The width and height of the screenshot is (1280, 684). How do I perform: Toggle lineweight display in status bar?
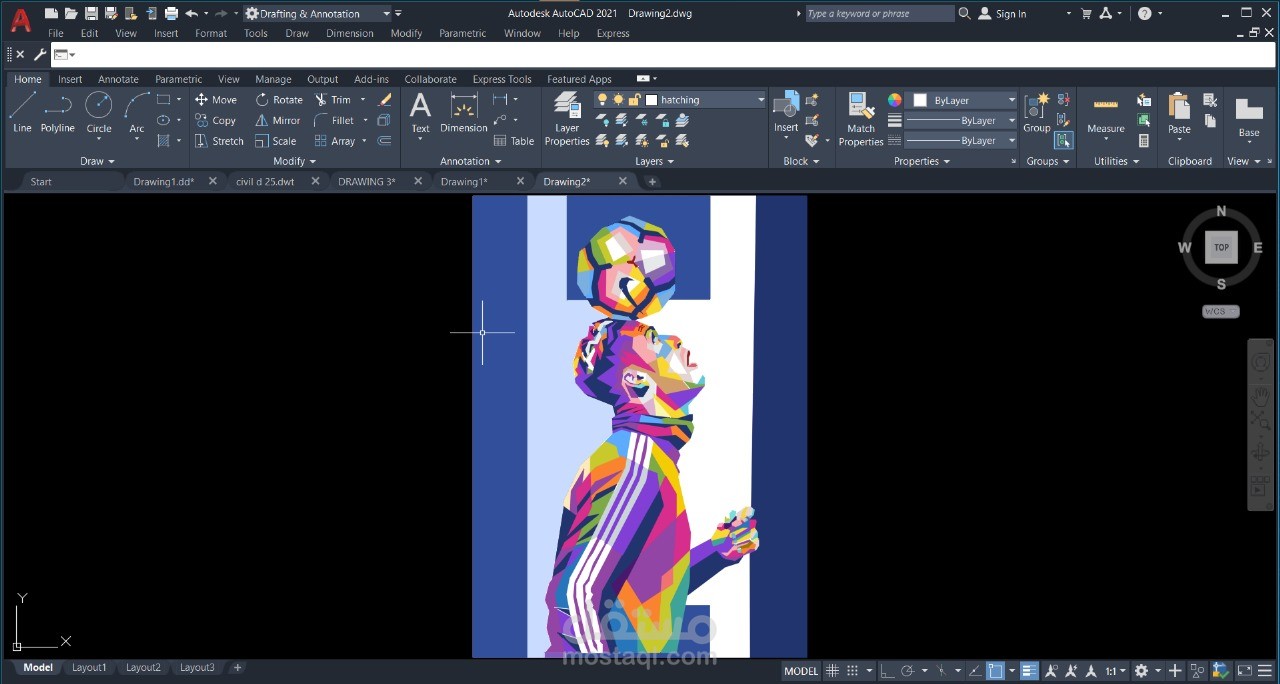tap(1029, 671)
